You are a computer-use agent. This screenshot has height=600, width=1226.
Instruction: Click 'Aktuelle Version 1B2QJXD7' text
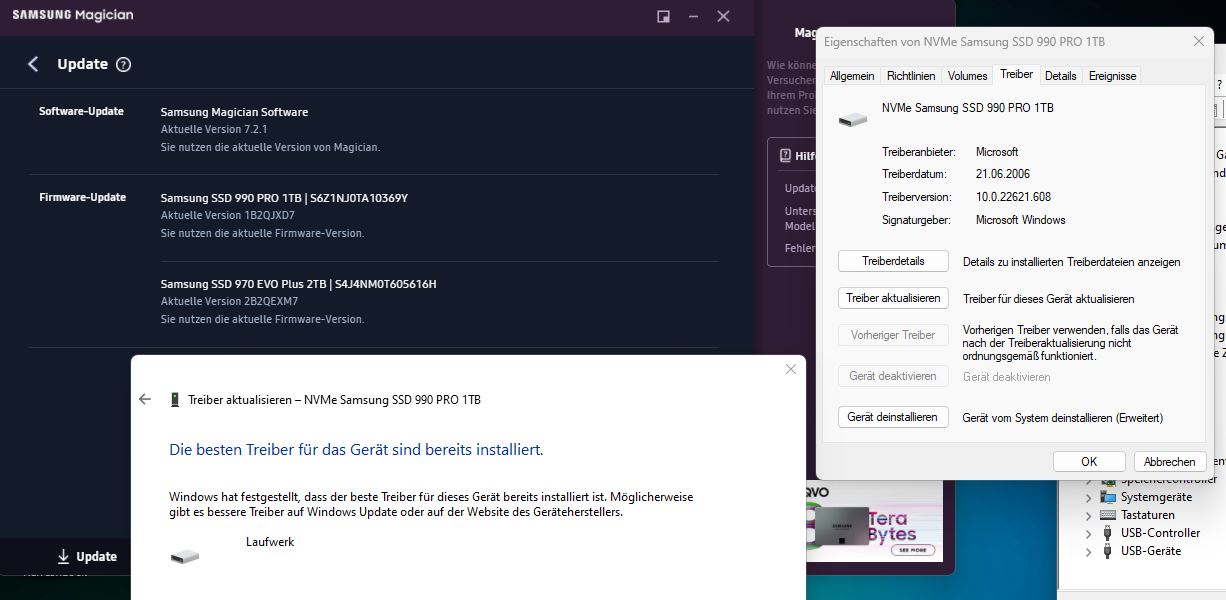click(228, 216)
